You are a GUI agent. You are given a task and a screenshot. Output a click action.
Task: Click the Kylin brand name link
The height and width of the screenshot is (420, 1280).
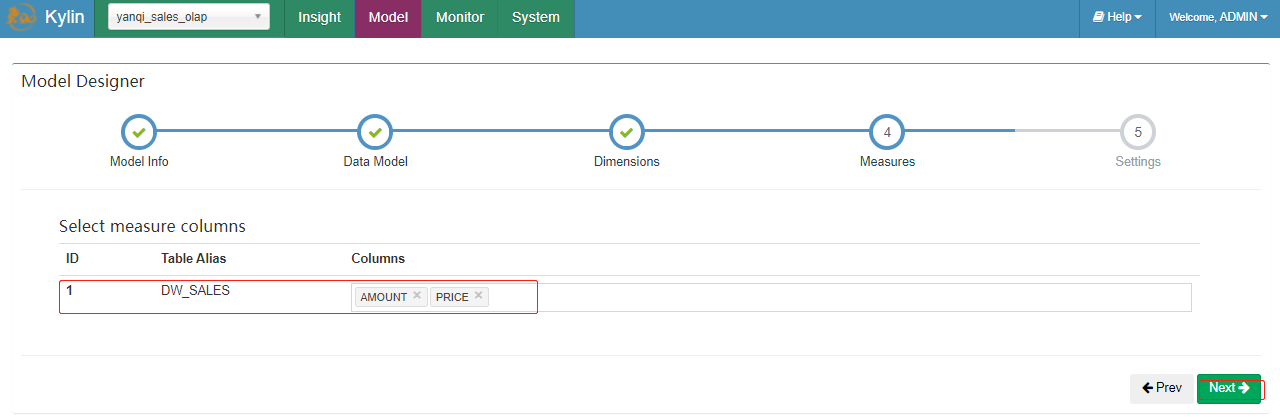(x=65, y=18)
